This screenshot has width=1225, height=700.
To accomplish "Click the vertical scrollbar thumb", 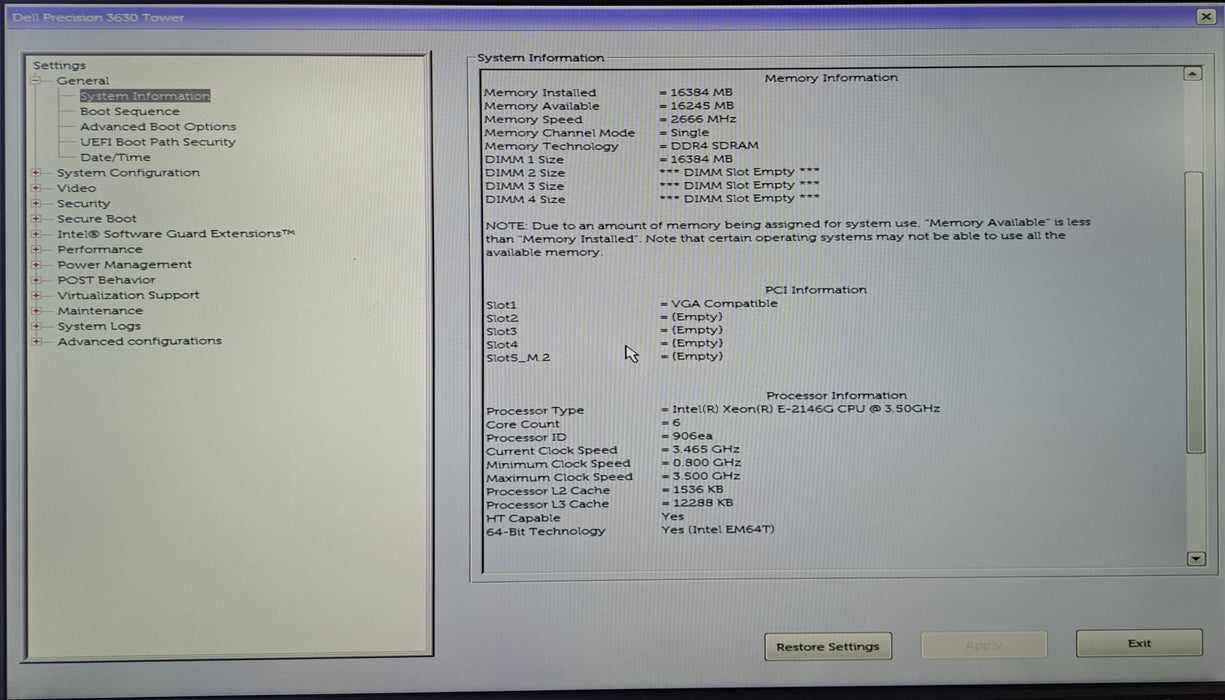I will click(x=1195, y=312).
